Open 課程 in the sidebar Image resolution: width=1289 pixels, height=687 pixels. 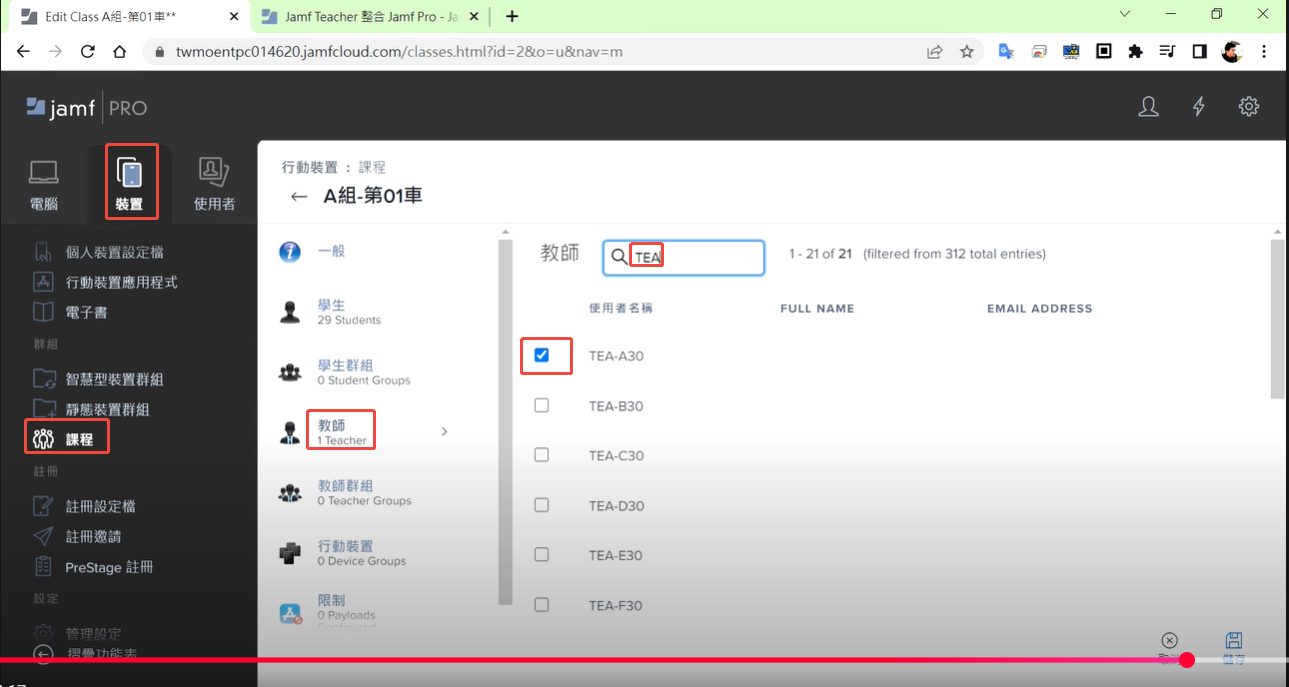tap(79, 439)
